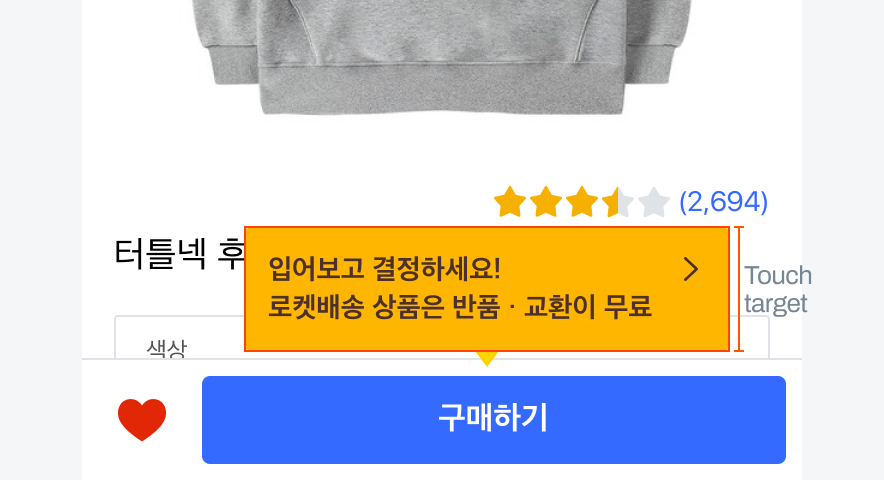
Task: Tap the red heart wishlist icon
Action: (x=142, y=419)
